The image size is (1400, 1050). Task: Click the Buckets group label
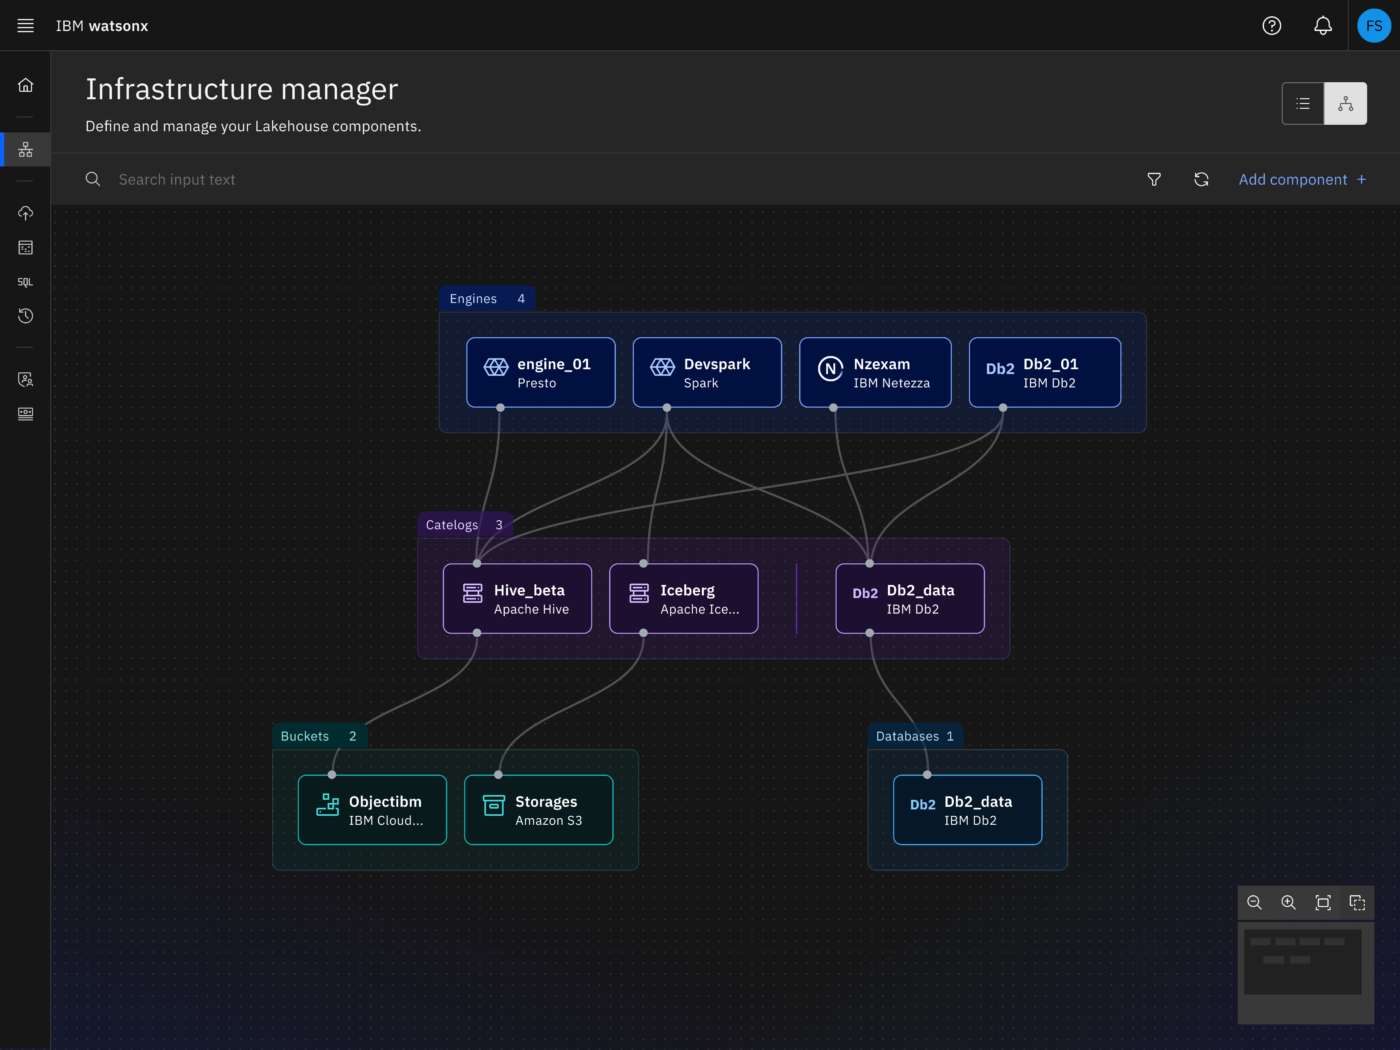tap(319, 737)
